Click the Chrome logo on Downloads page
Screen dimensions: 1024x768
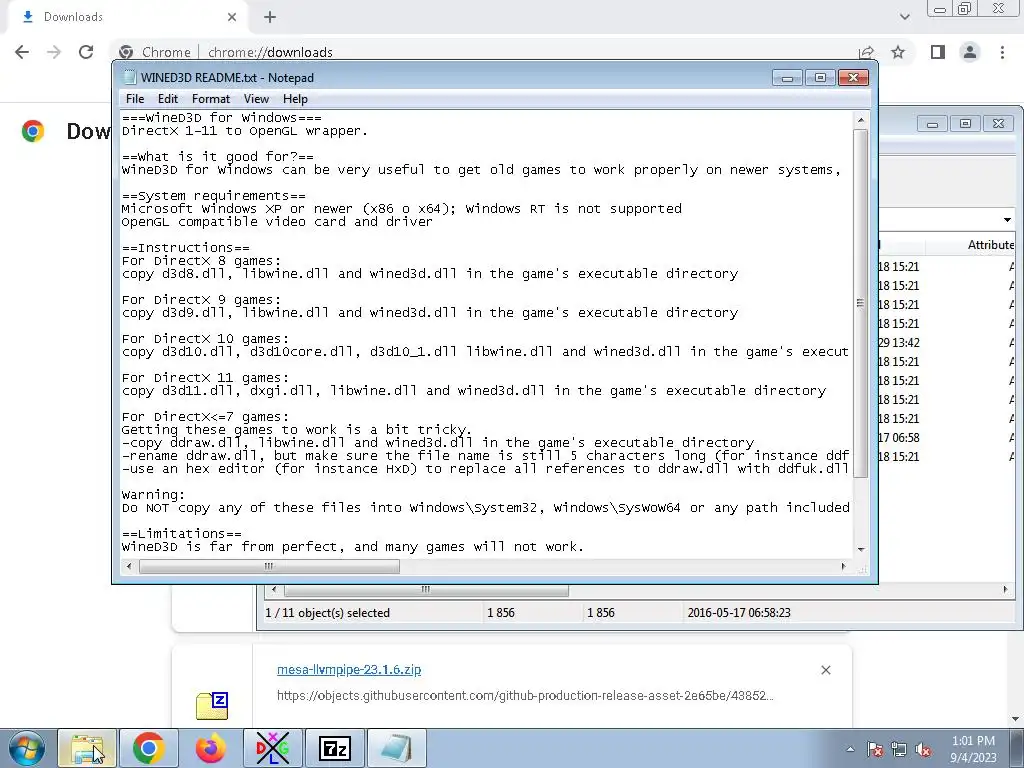click(x=33, y=131)
